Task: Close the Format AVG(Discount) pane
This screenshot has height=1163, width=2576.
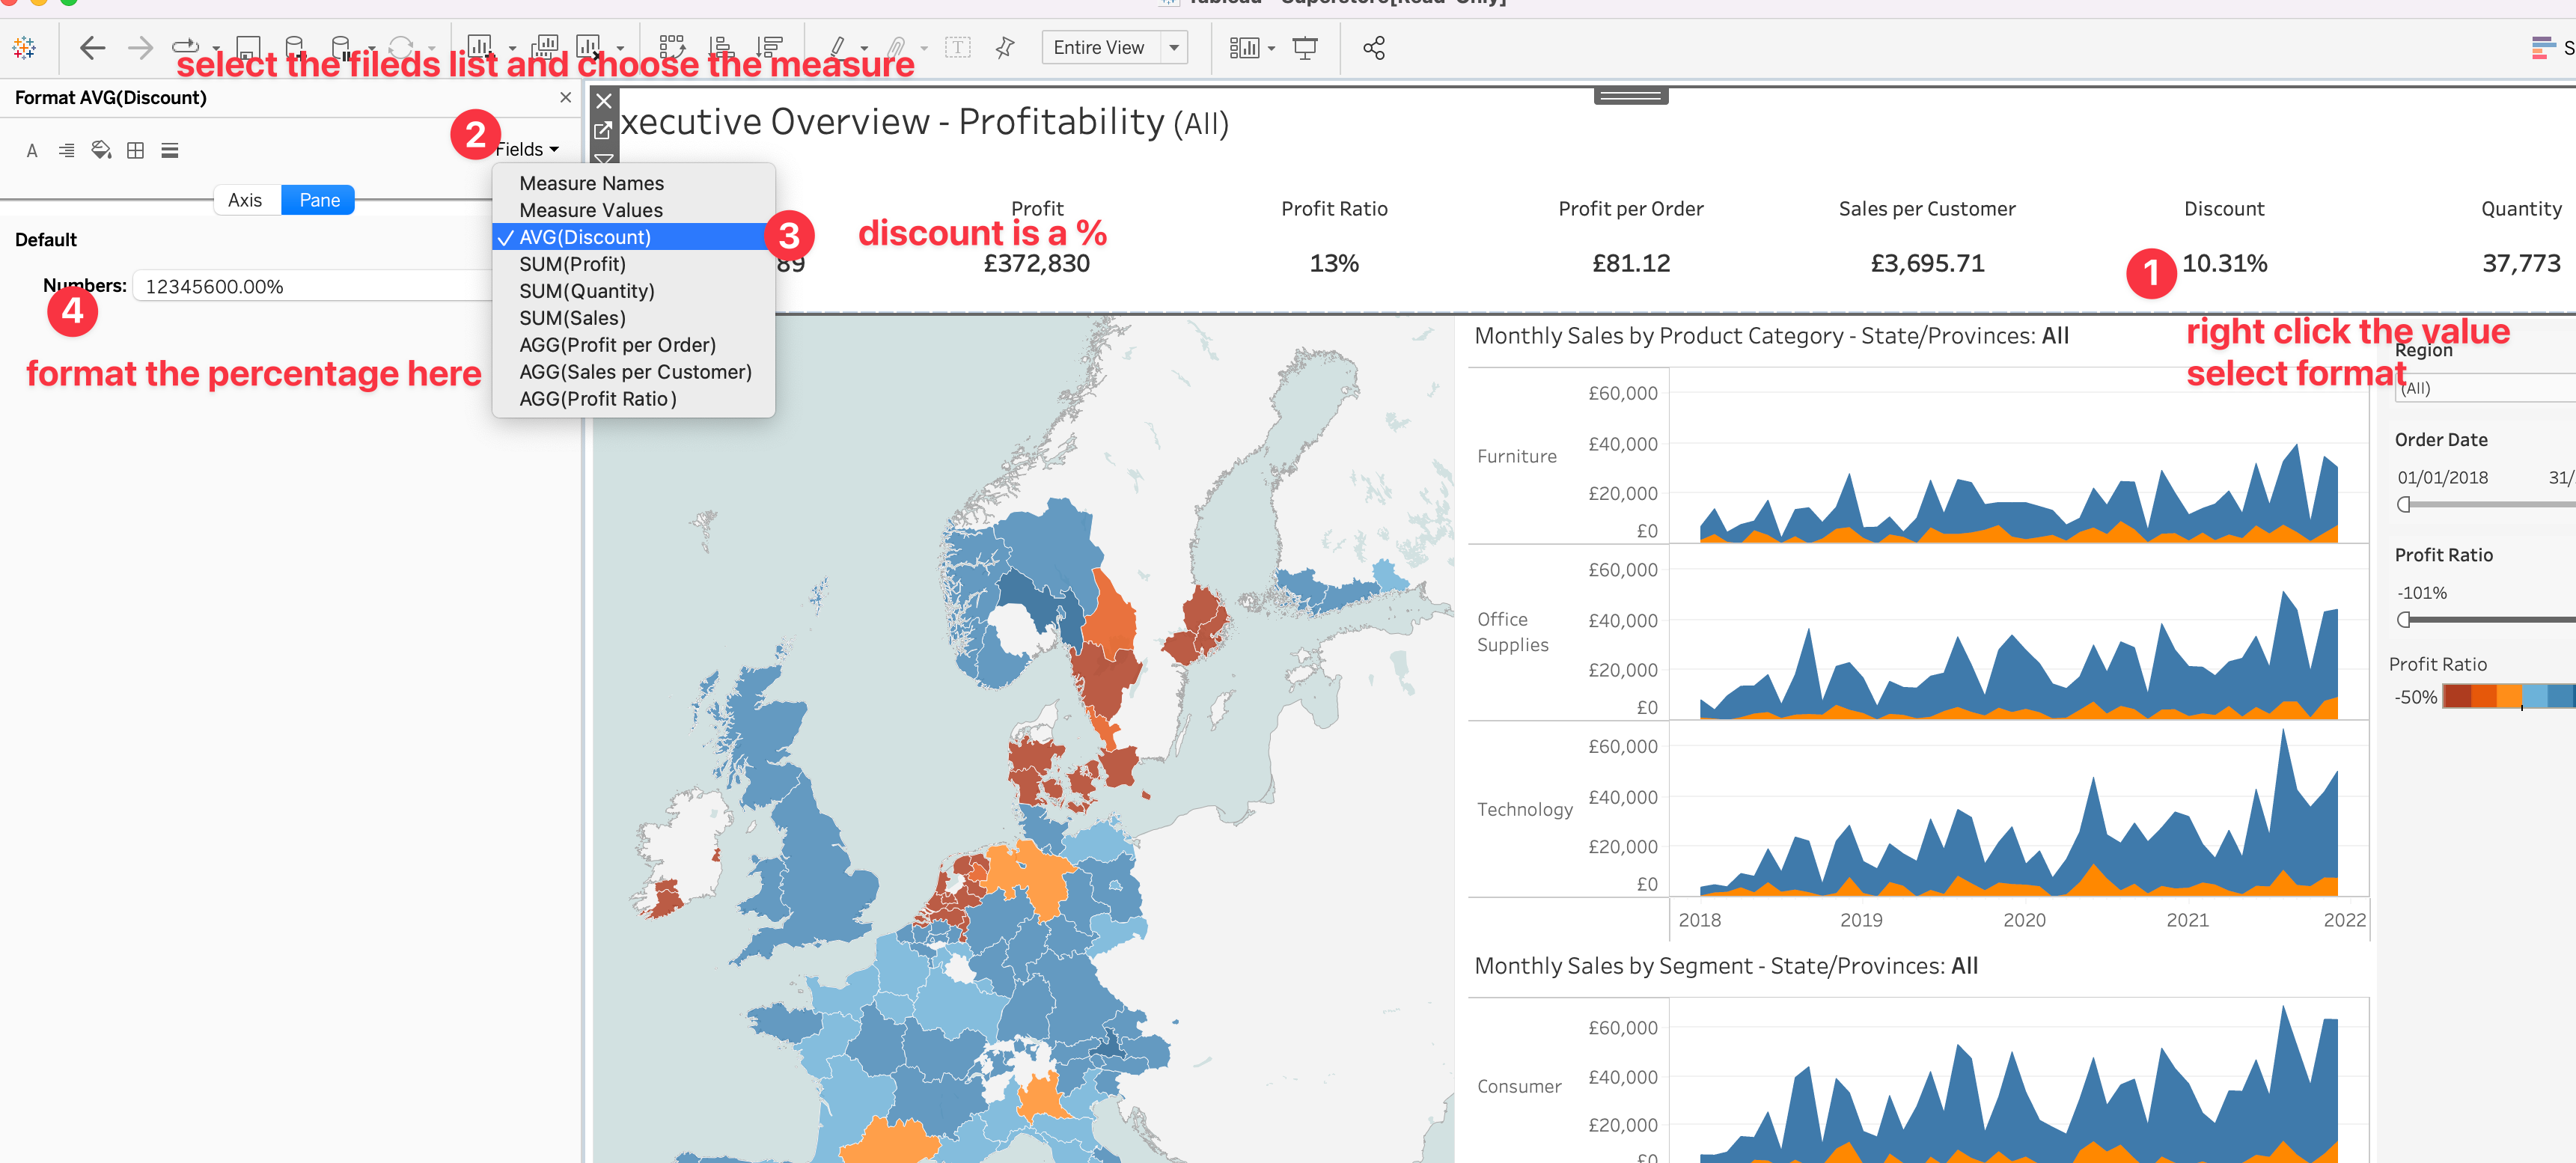Action: (566, 97)
